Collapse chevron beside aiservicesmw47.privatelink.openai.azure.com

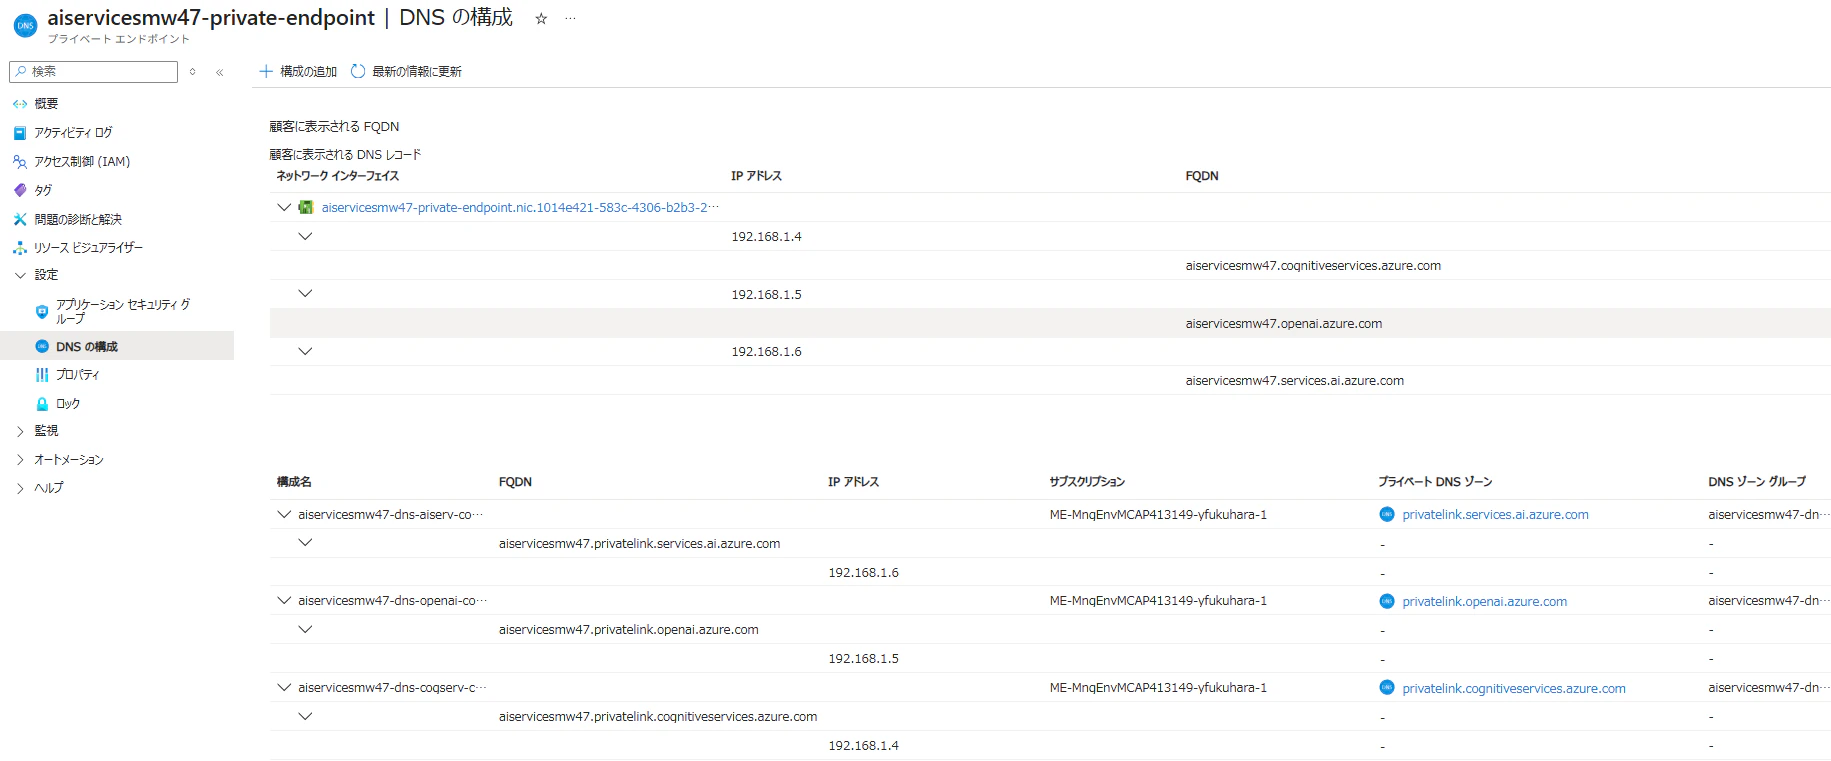pyautogui.click(x=306, y=629)
